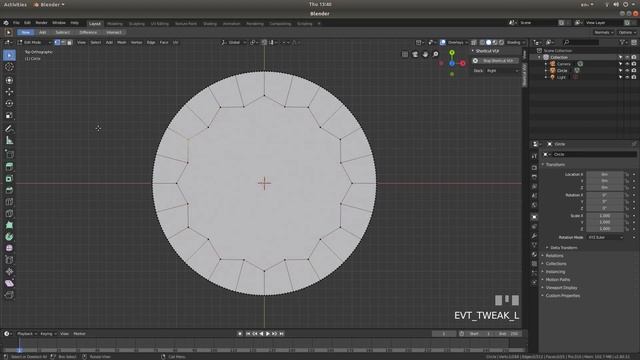Expand the Relations panel
The width and height of the screenshot is (640, 360).
554,256
